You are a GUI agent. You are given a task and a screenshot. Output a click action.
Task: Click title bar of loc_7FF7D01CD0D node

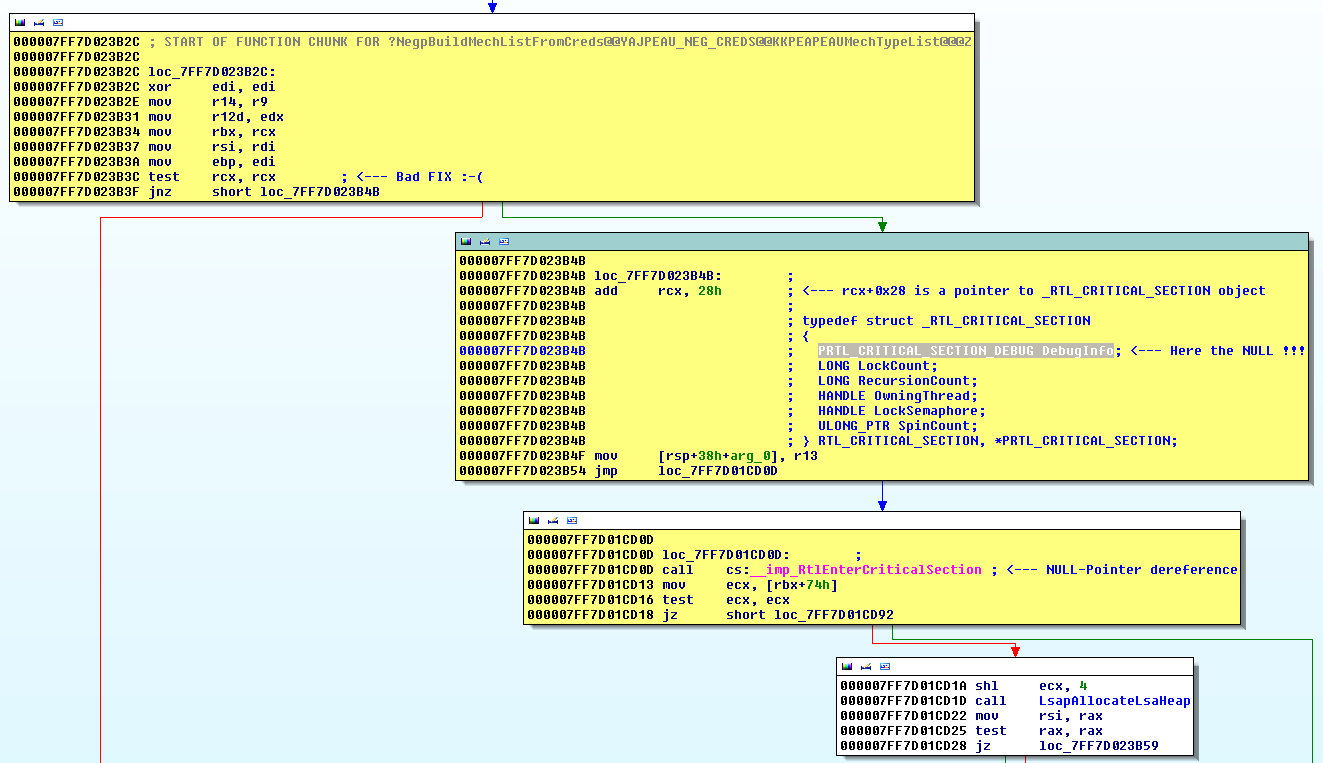coord(882,520)
